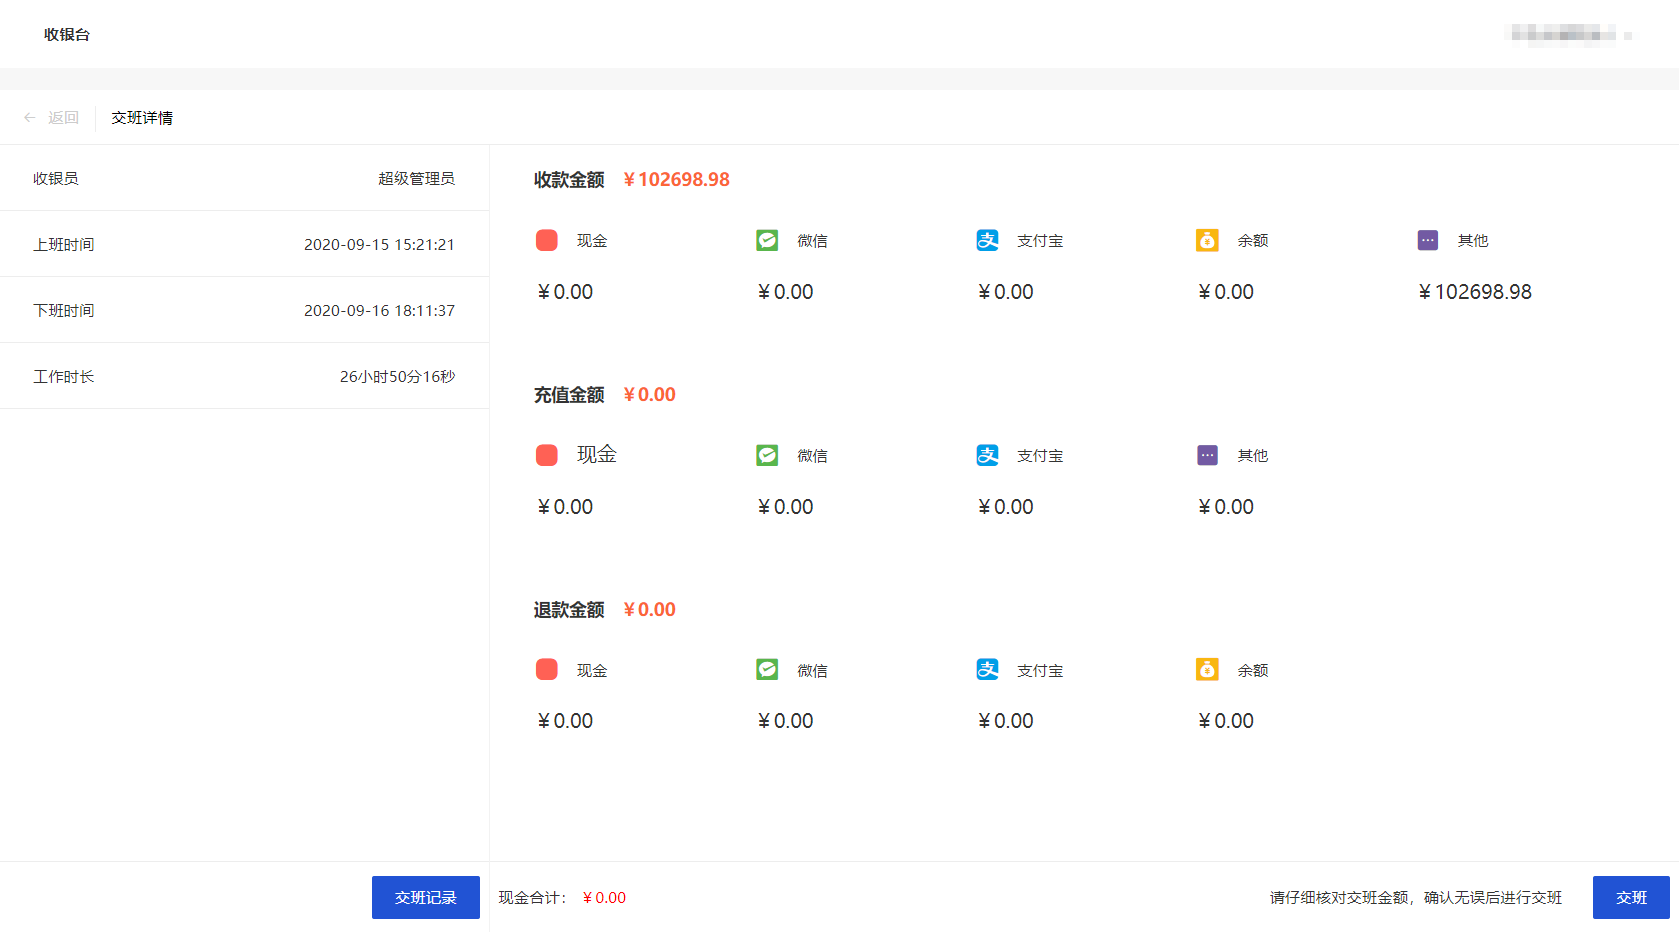Click the purple 其他 icon under 收款金额

pos(1427,240)
